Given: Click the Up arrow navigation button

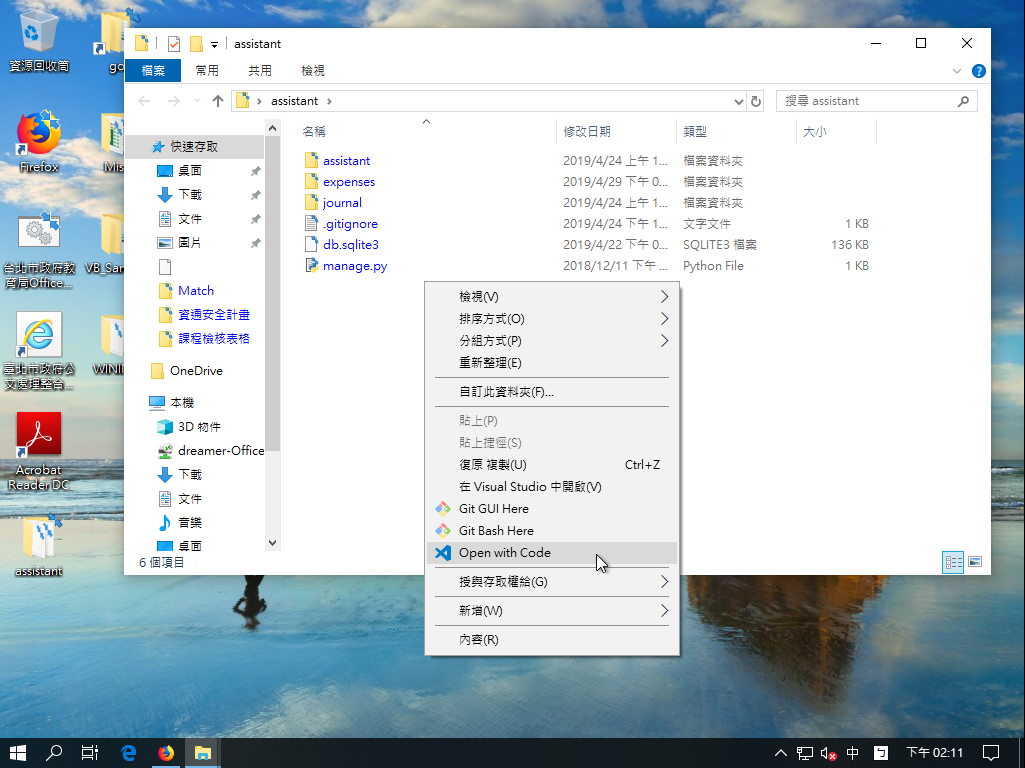Looking at the screenshot, I should tap(218, 101).
